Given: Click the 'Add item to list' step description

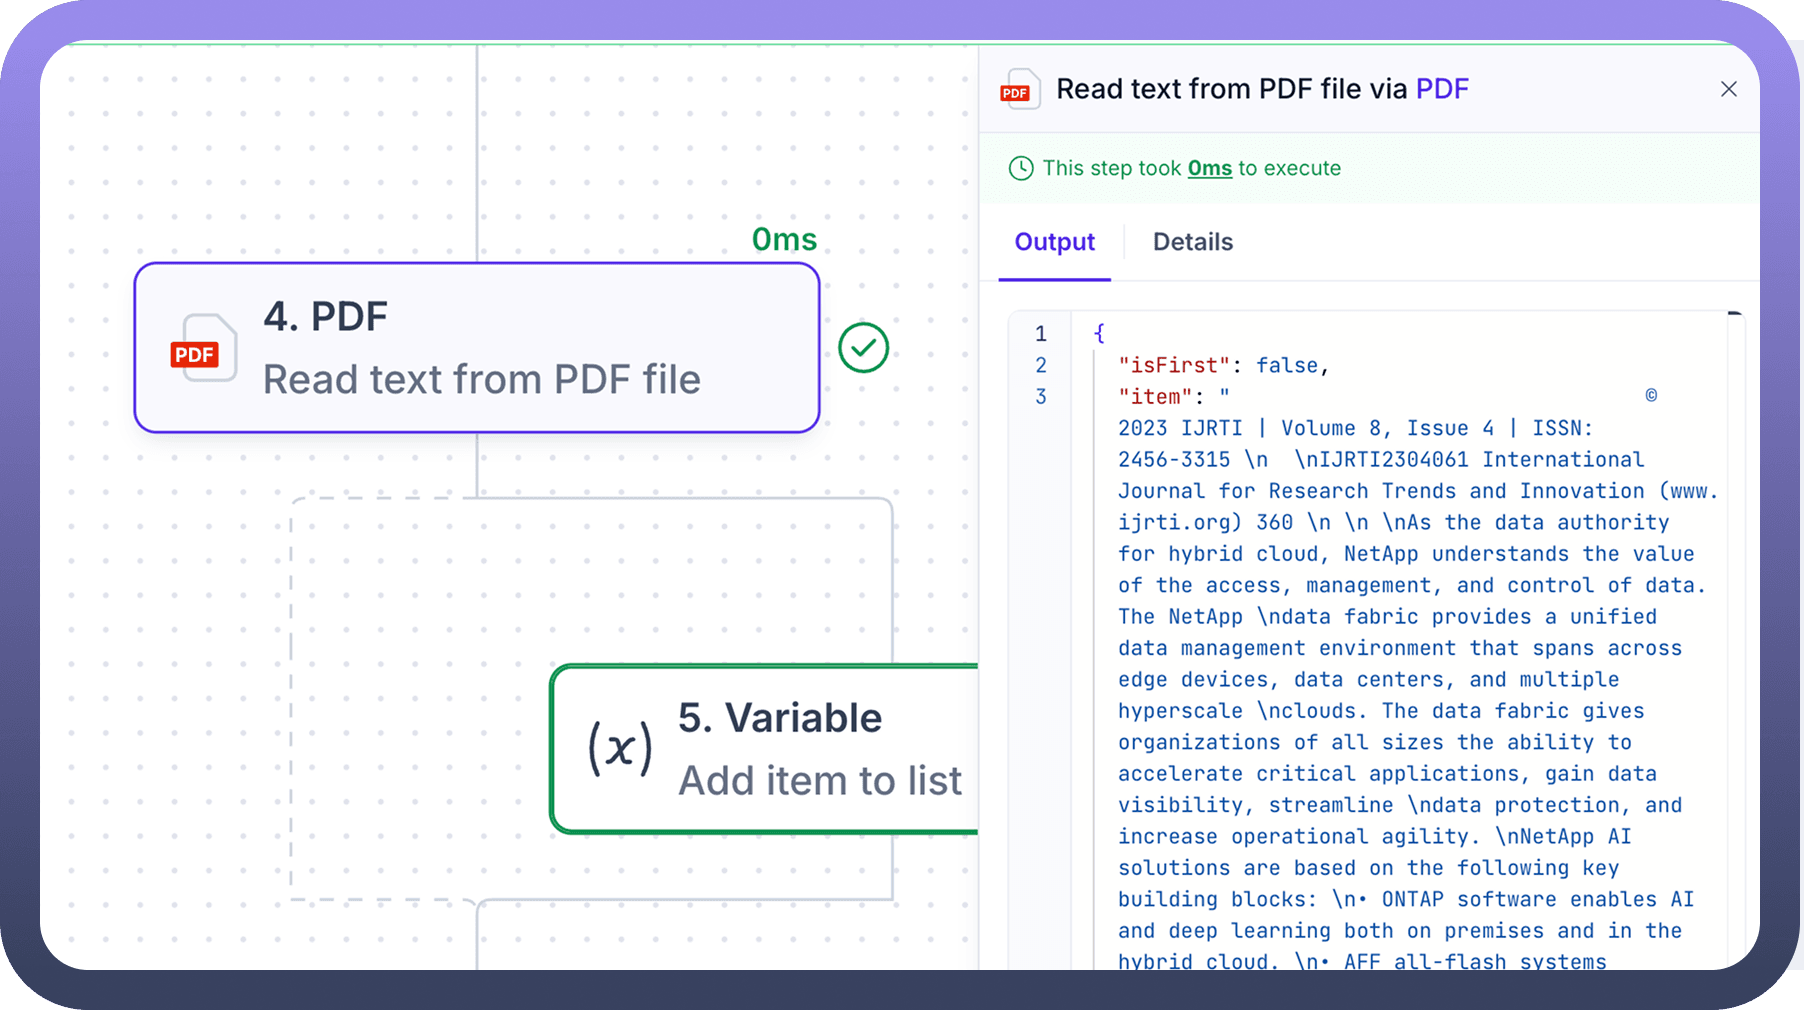Looking at the screenshot, I should point(820,781).
